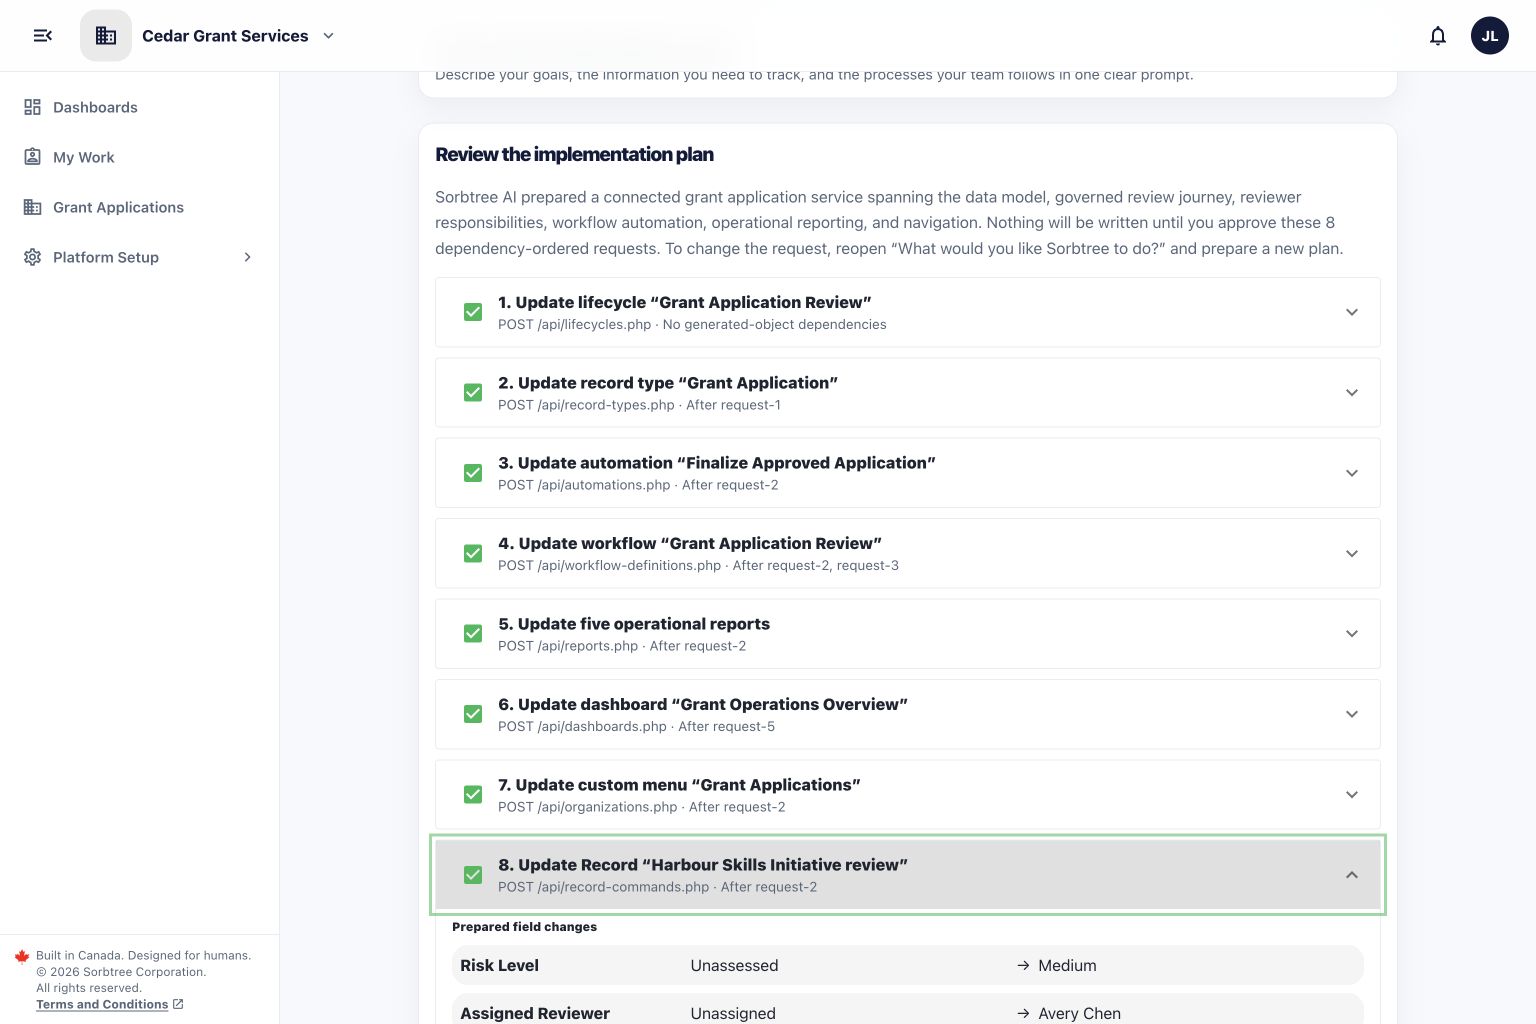Click the Prepared field changes label
This screenshot has width=1536, height=1024.
pos(524,927)
